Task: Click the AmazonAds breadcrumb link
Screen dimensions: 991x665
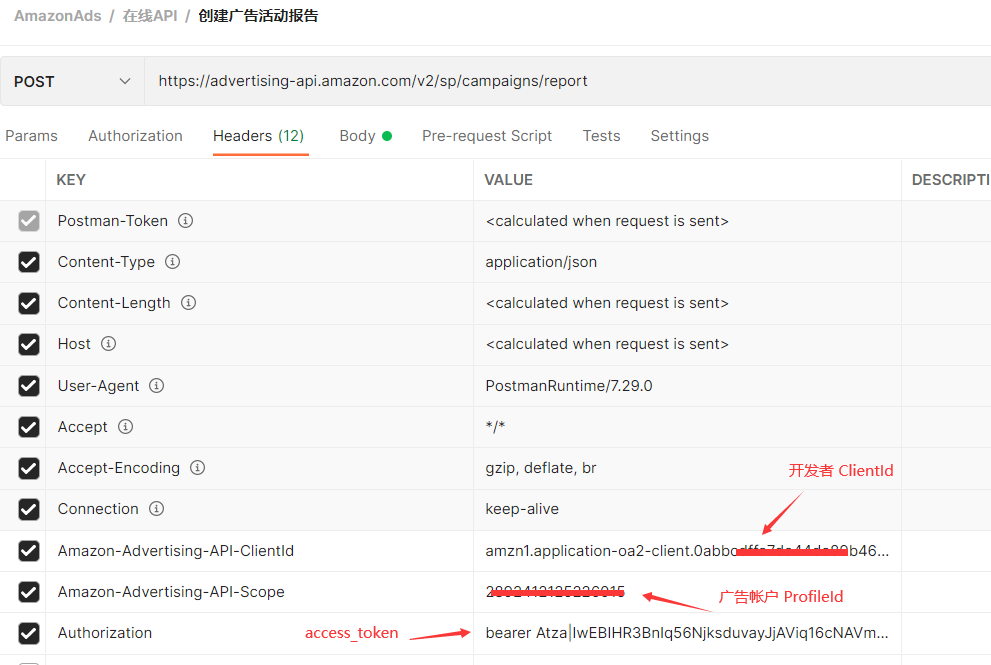Action: [x=58, y=16]
